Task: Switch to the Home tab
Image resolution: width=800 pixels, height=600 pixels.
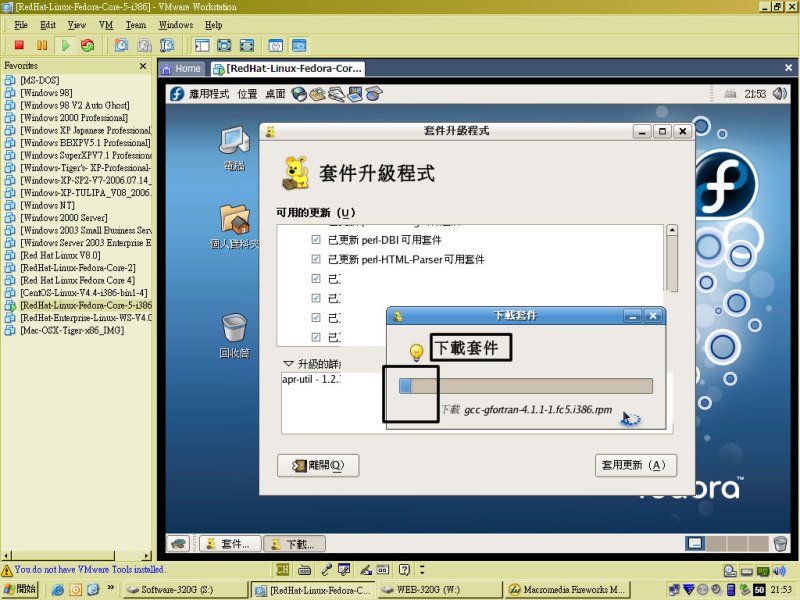Action: [x=182, y=68]
